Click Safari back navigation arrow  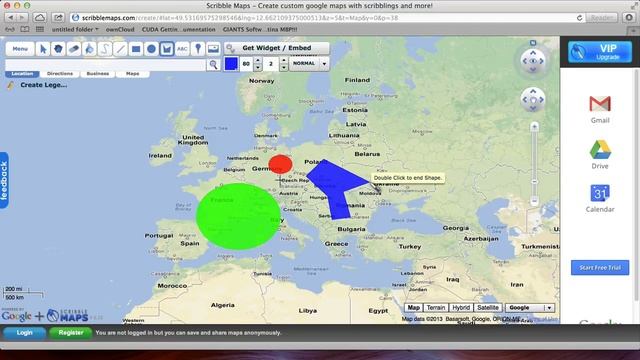(11, 18)
